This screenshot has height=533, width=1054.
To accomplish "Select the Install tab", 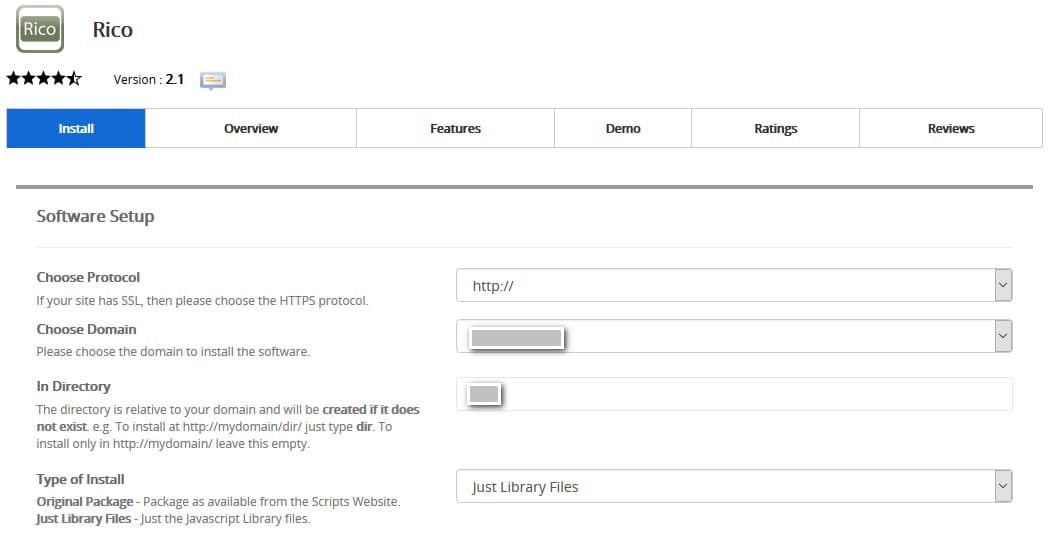I will [76, 128].
